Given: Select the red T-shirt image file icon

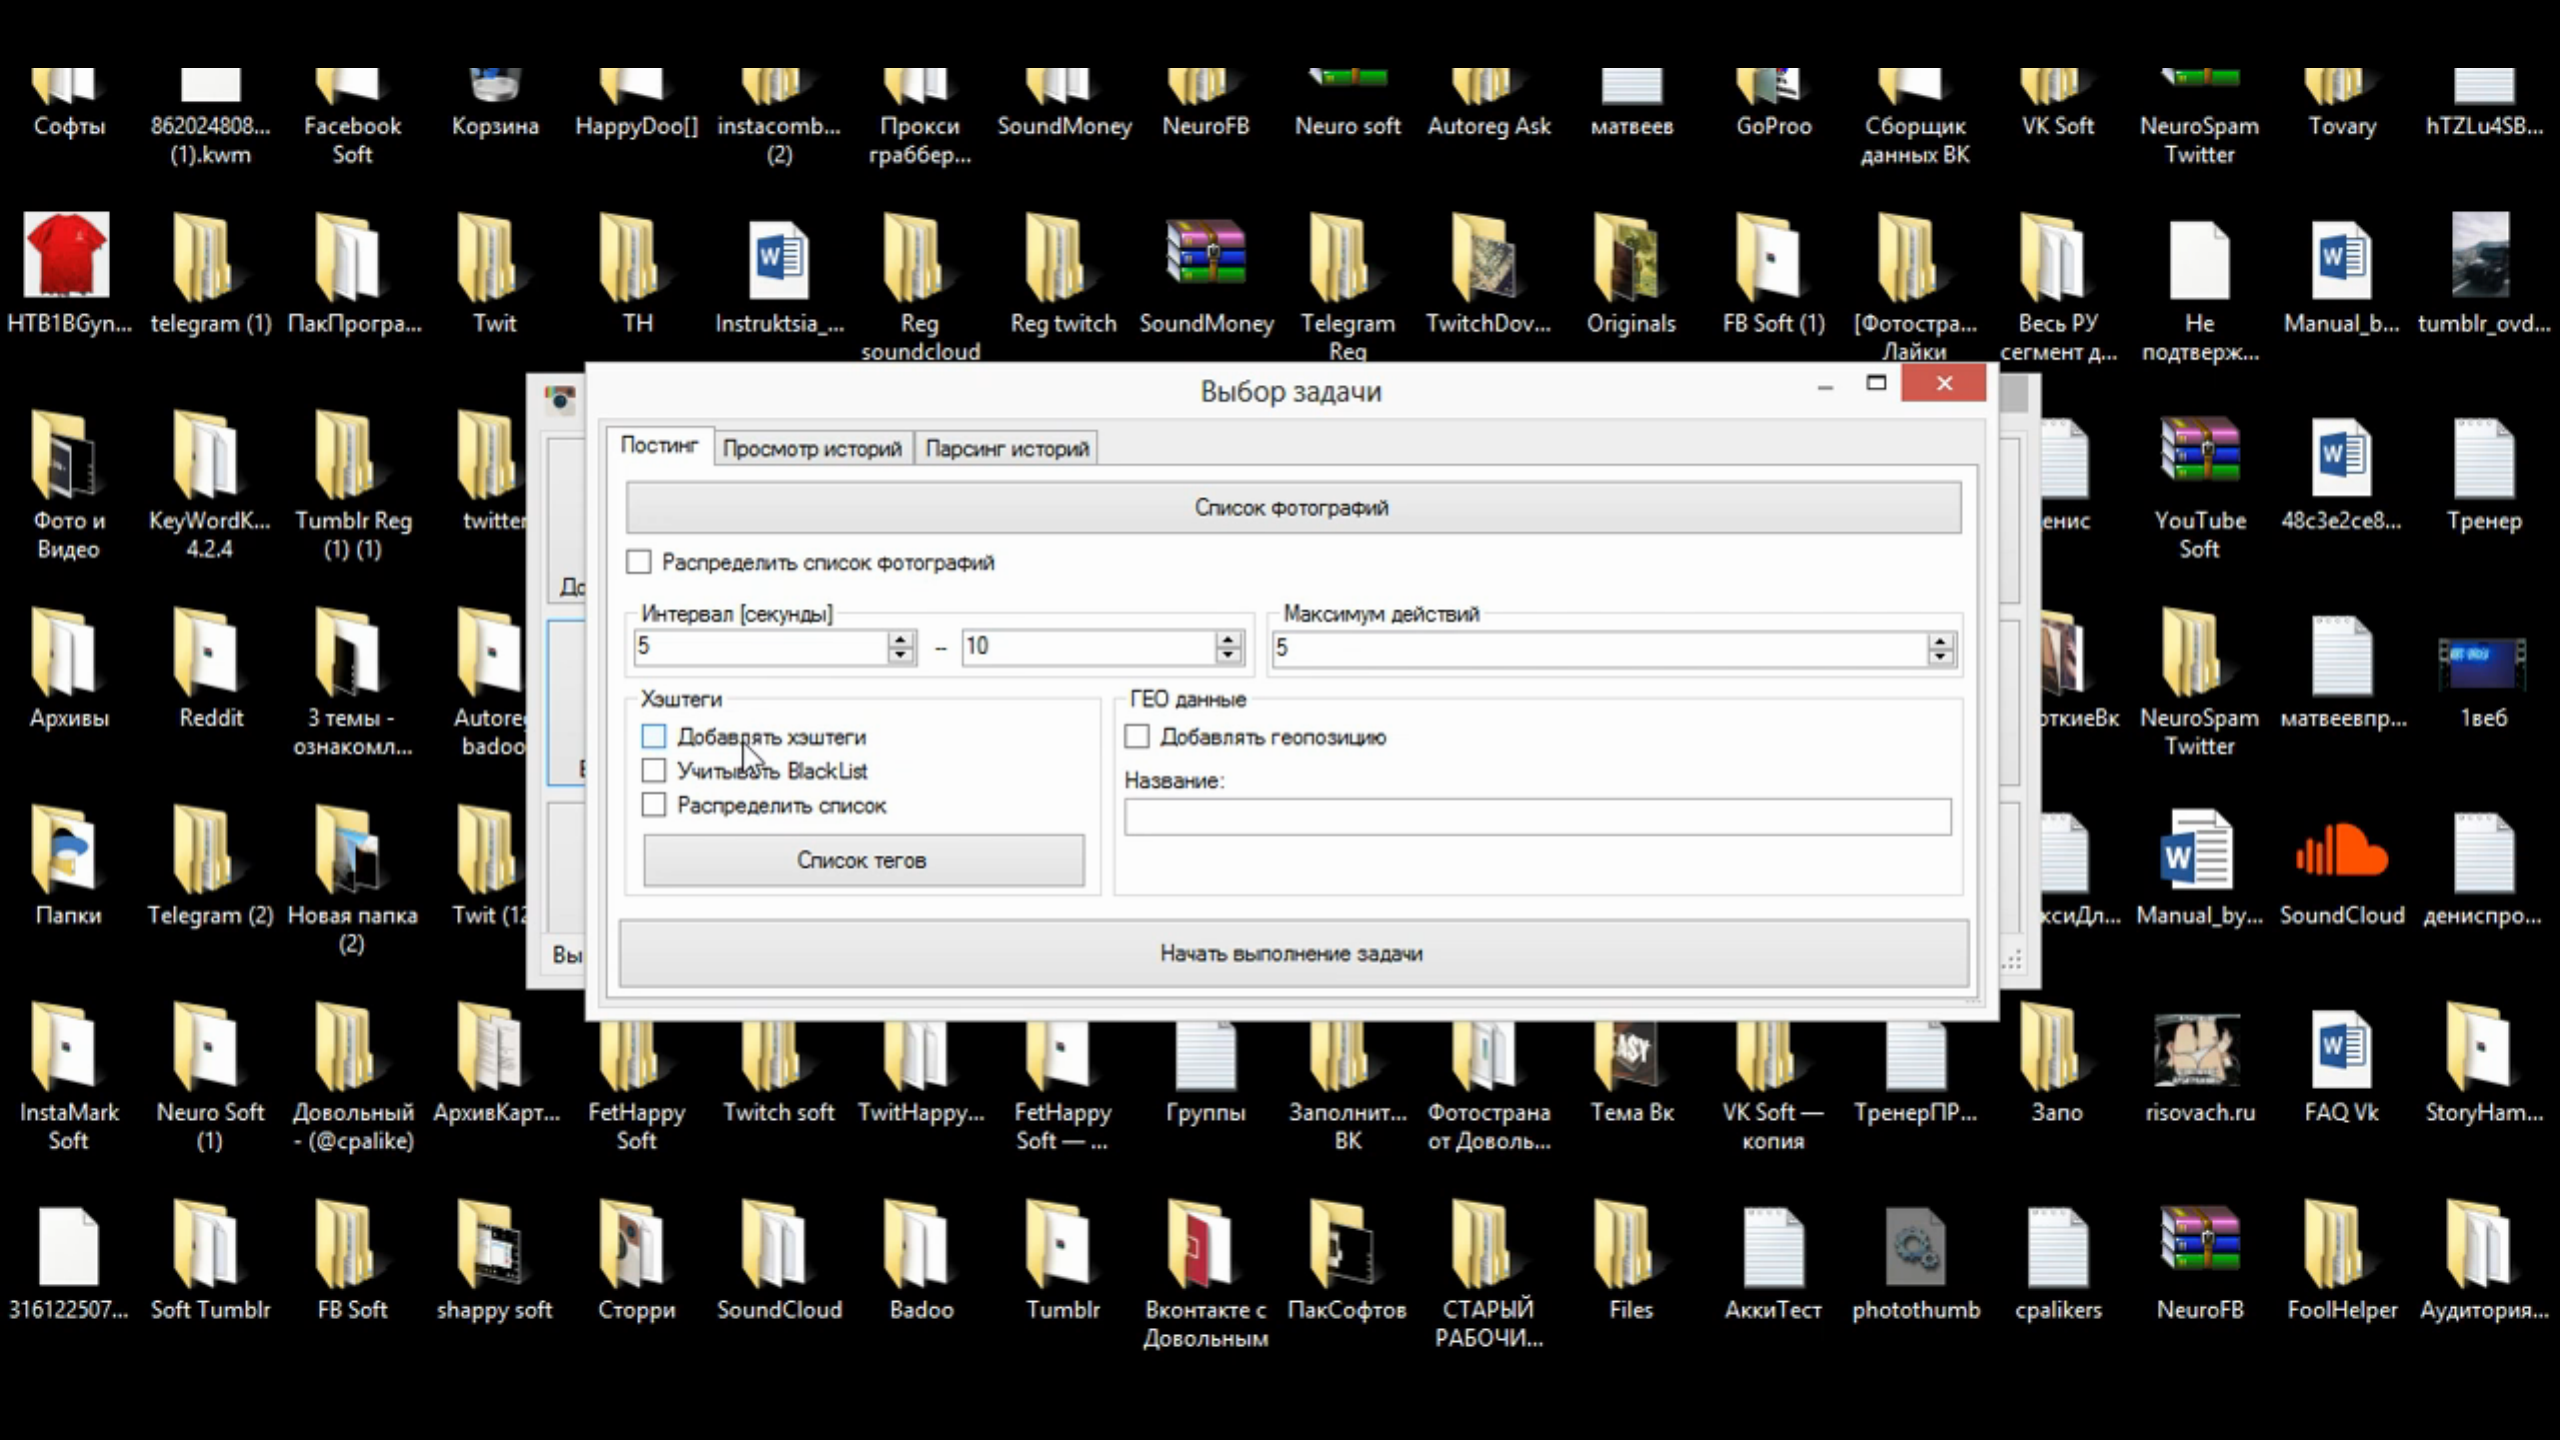Looking at the screenshot, I should coord(66,255).
